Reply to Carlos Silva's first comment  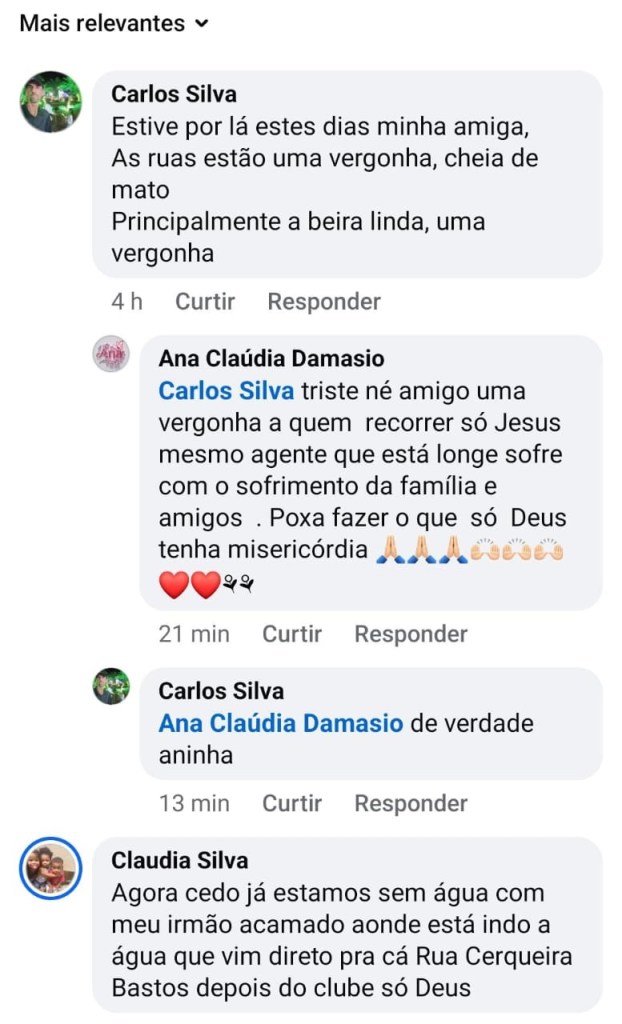pos(324,301)
